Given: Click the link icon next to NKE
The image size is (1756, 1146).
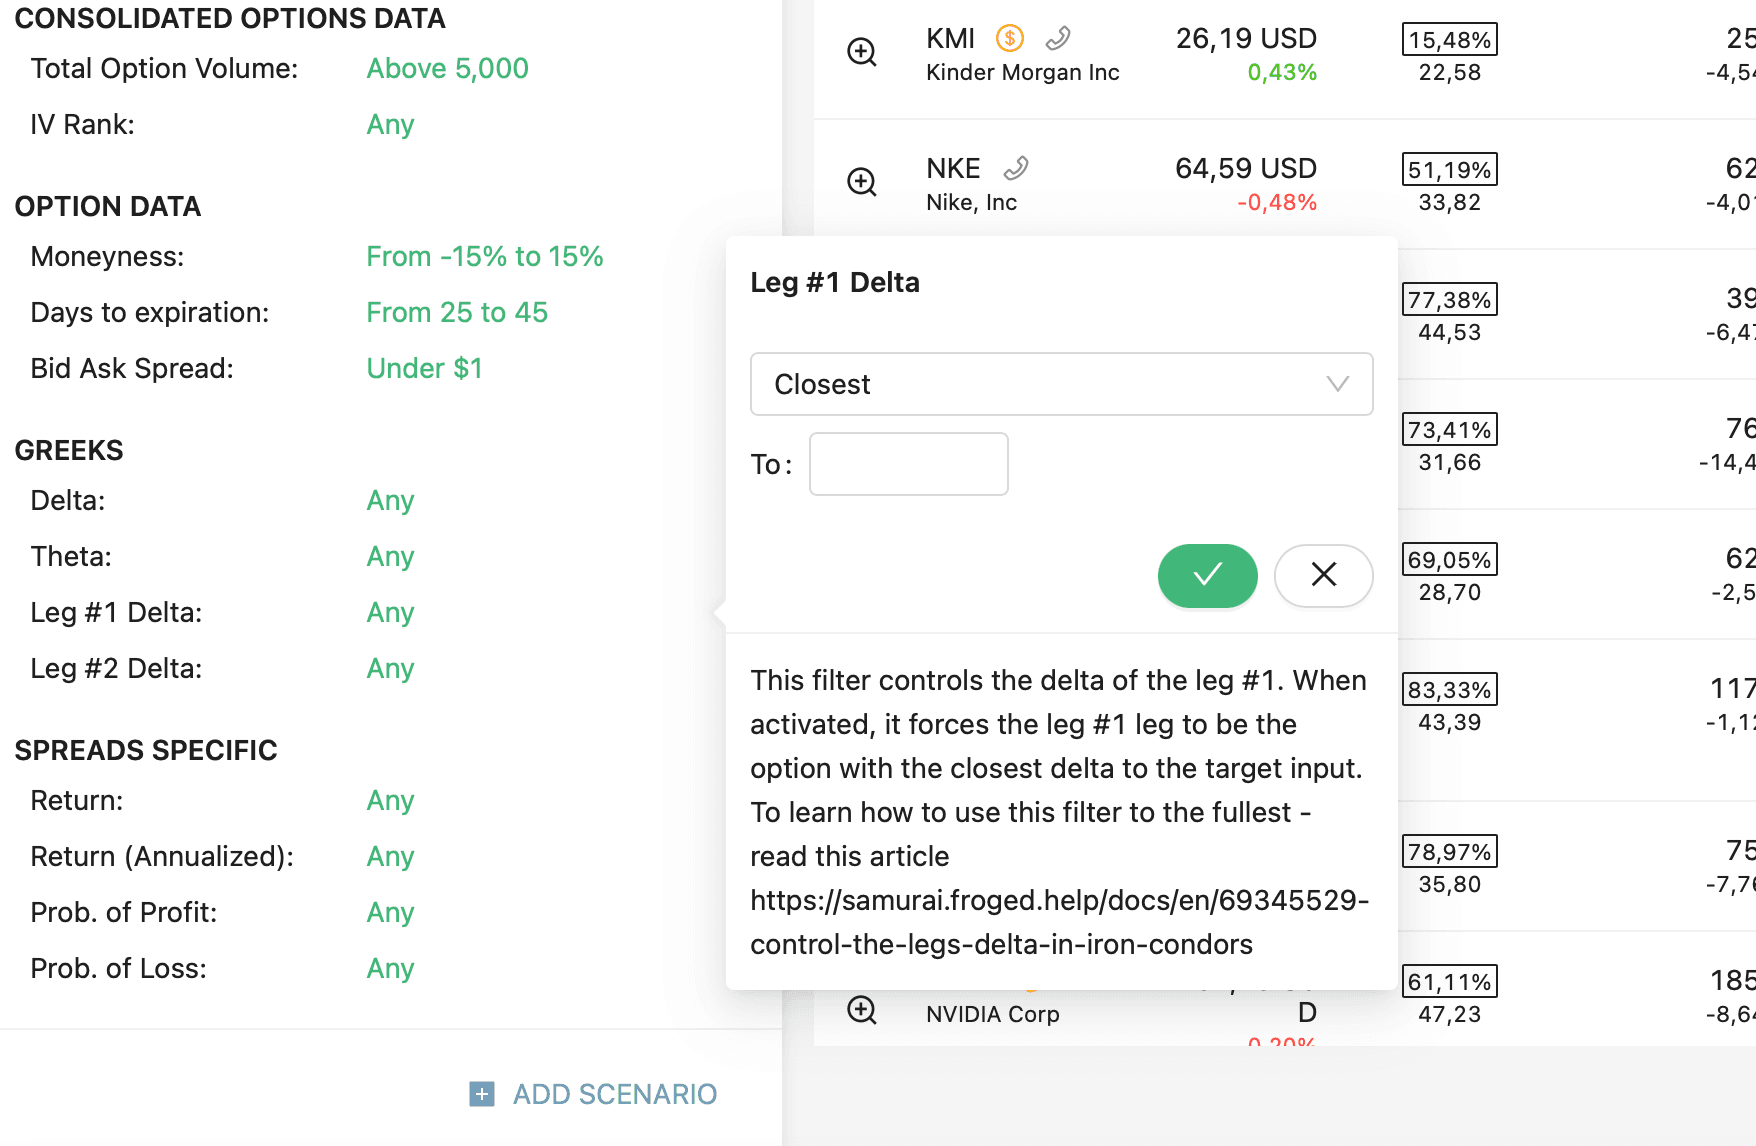Looking at the screenshot, I should [1016, 168].
